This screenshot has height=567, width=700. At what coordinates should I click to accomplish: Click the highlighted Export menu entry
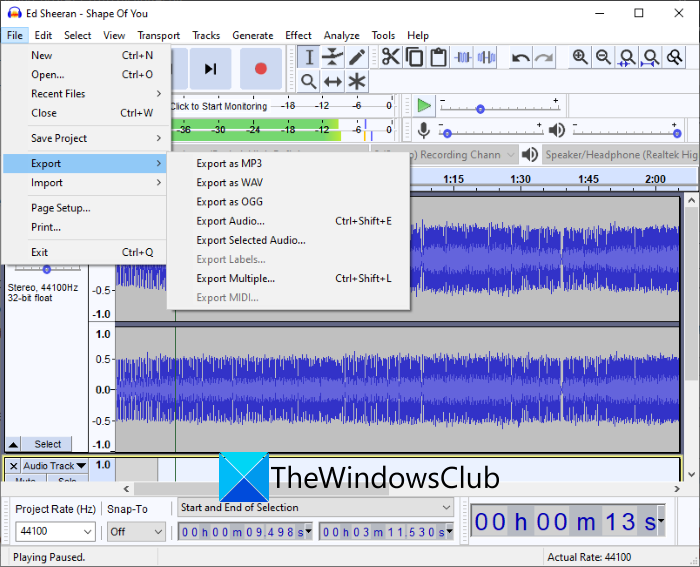click(x=85, y=163)
